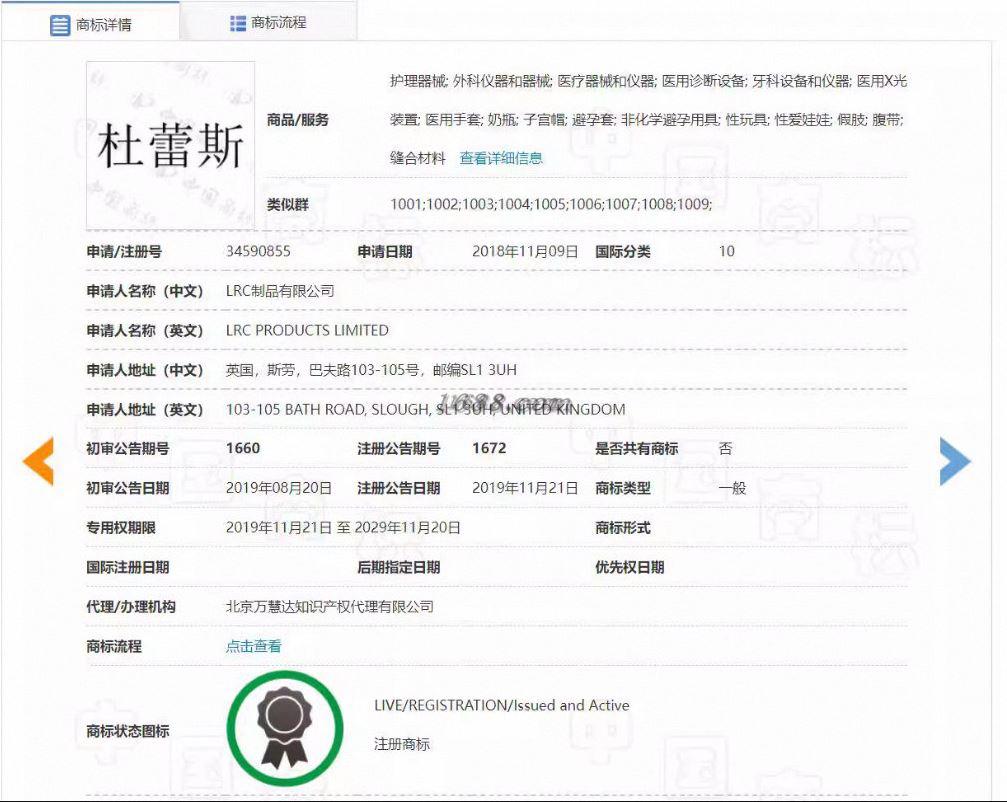Click the green registered trademark status badge

click(x=285, y=728)
